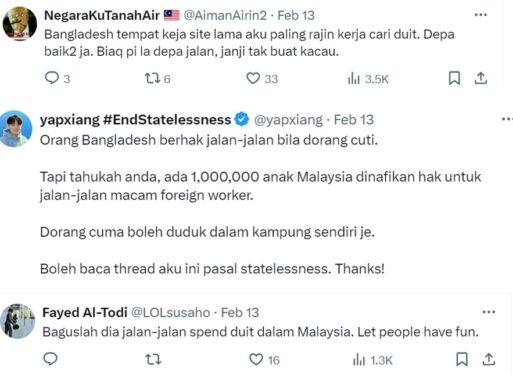Open yapxiang's profile avatar

[x=16, y=129]
